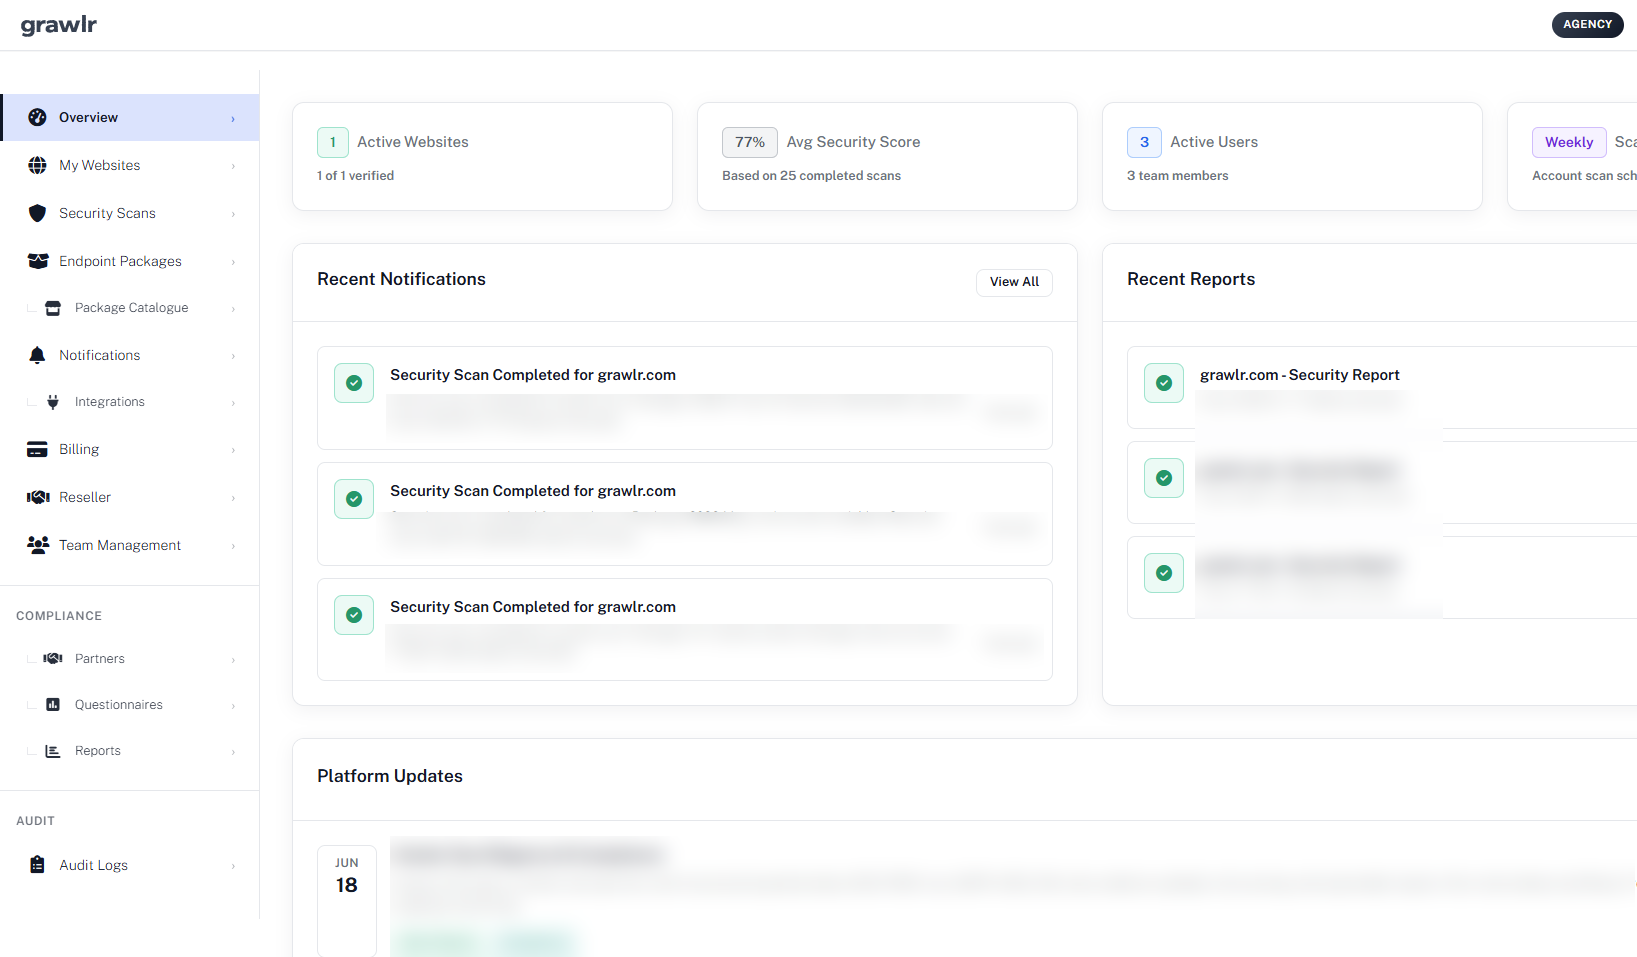Expand the Endpoint Packages chevron
The height and width of the screenshot is (957, 1637).
click(x=233, y=262)
